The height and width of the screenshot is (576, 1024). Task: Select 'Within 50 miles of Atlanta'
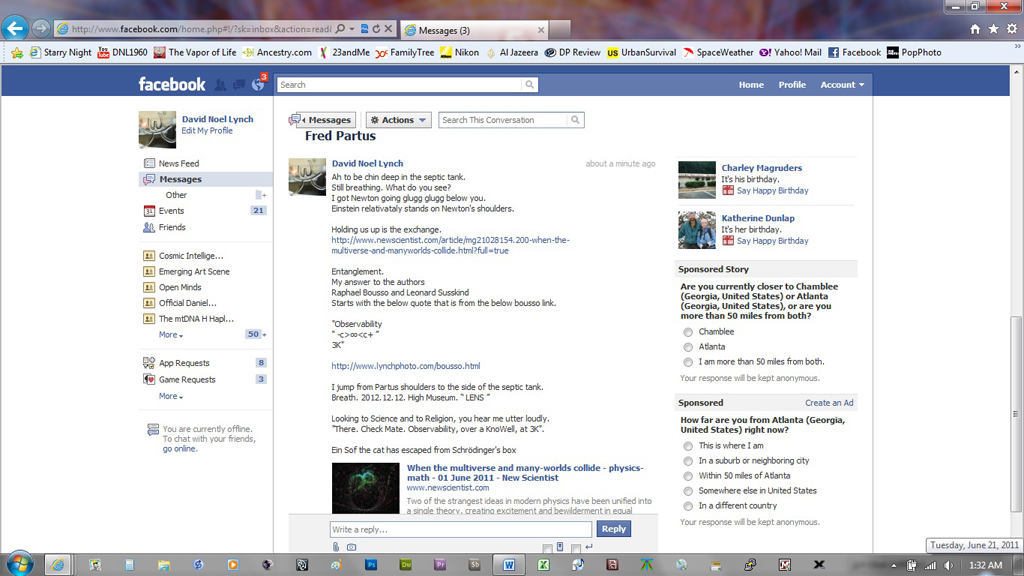[688, 476]
